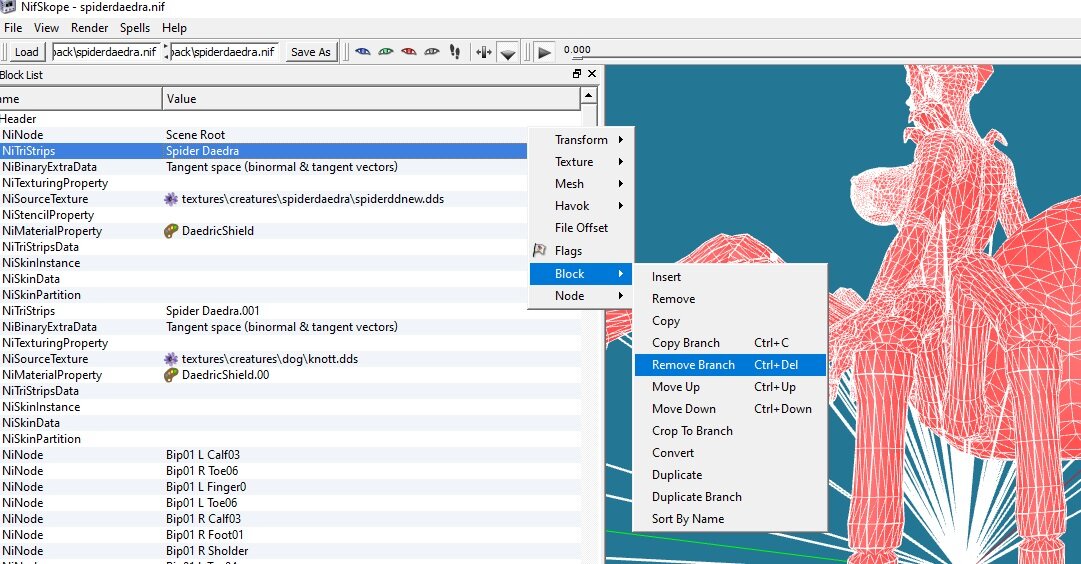This screenshot has height=564, width=1081.
Task: Click the Save As button
Action: pos(310,52)
